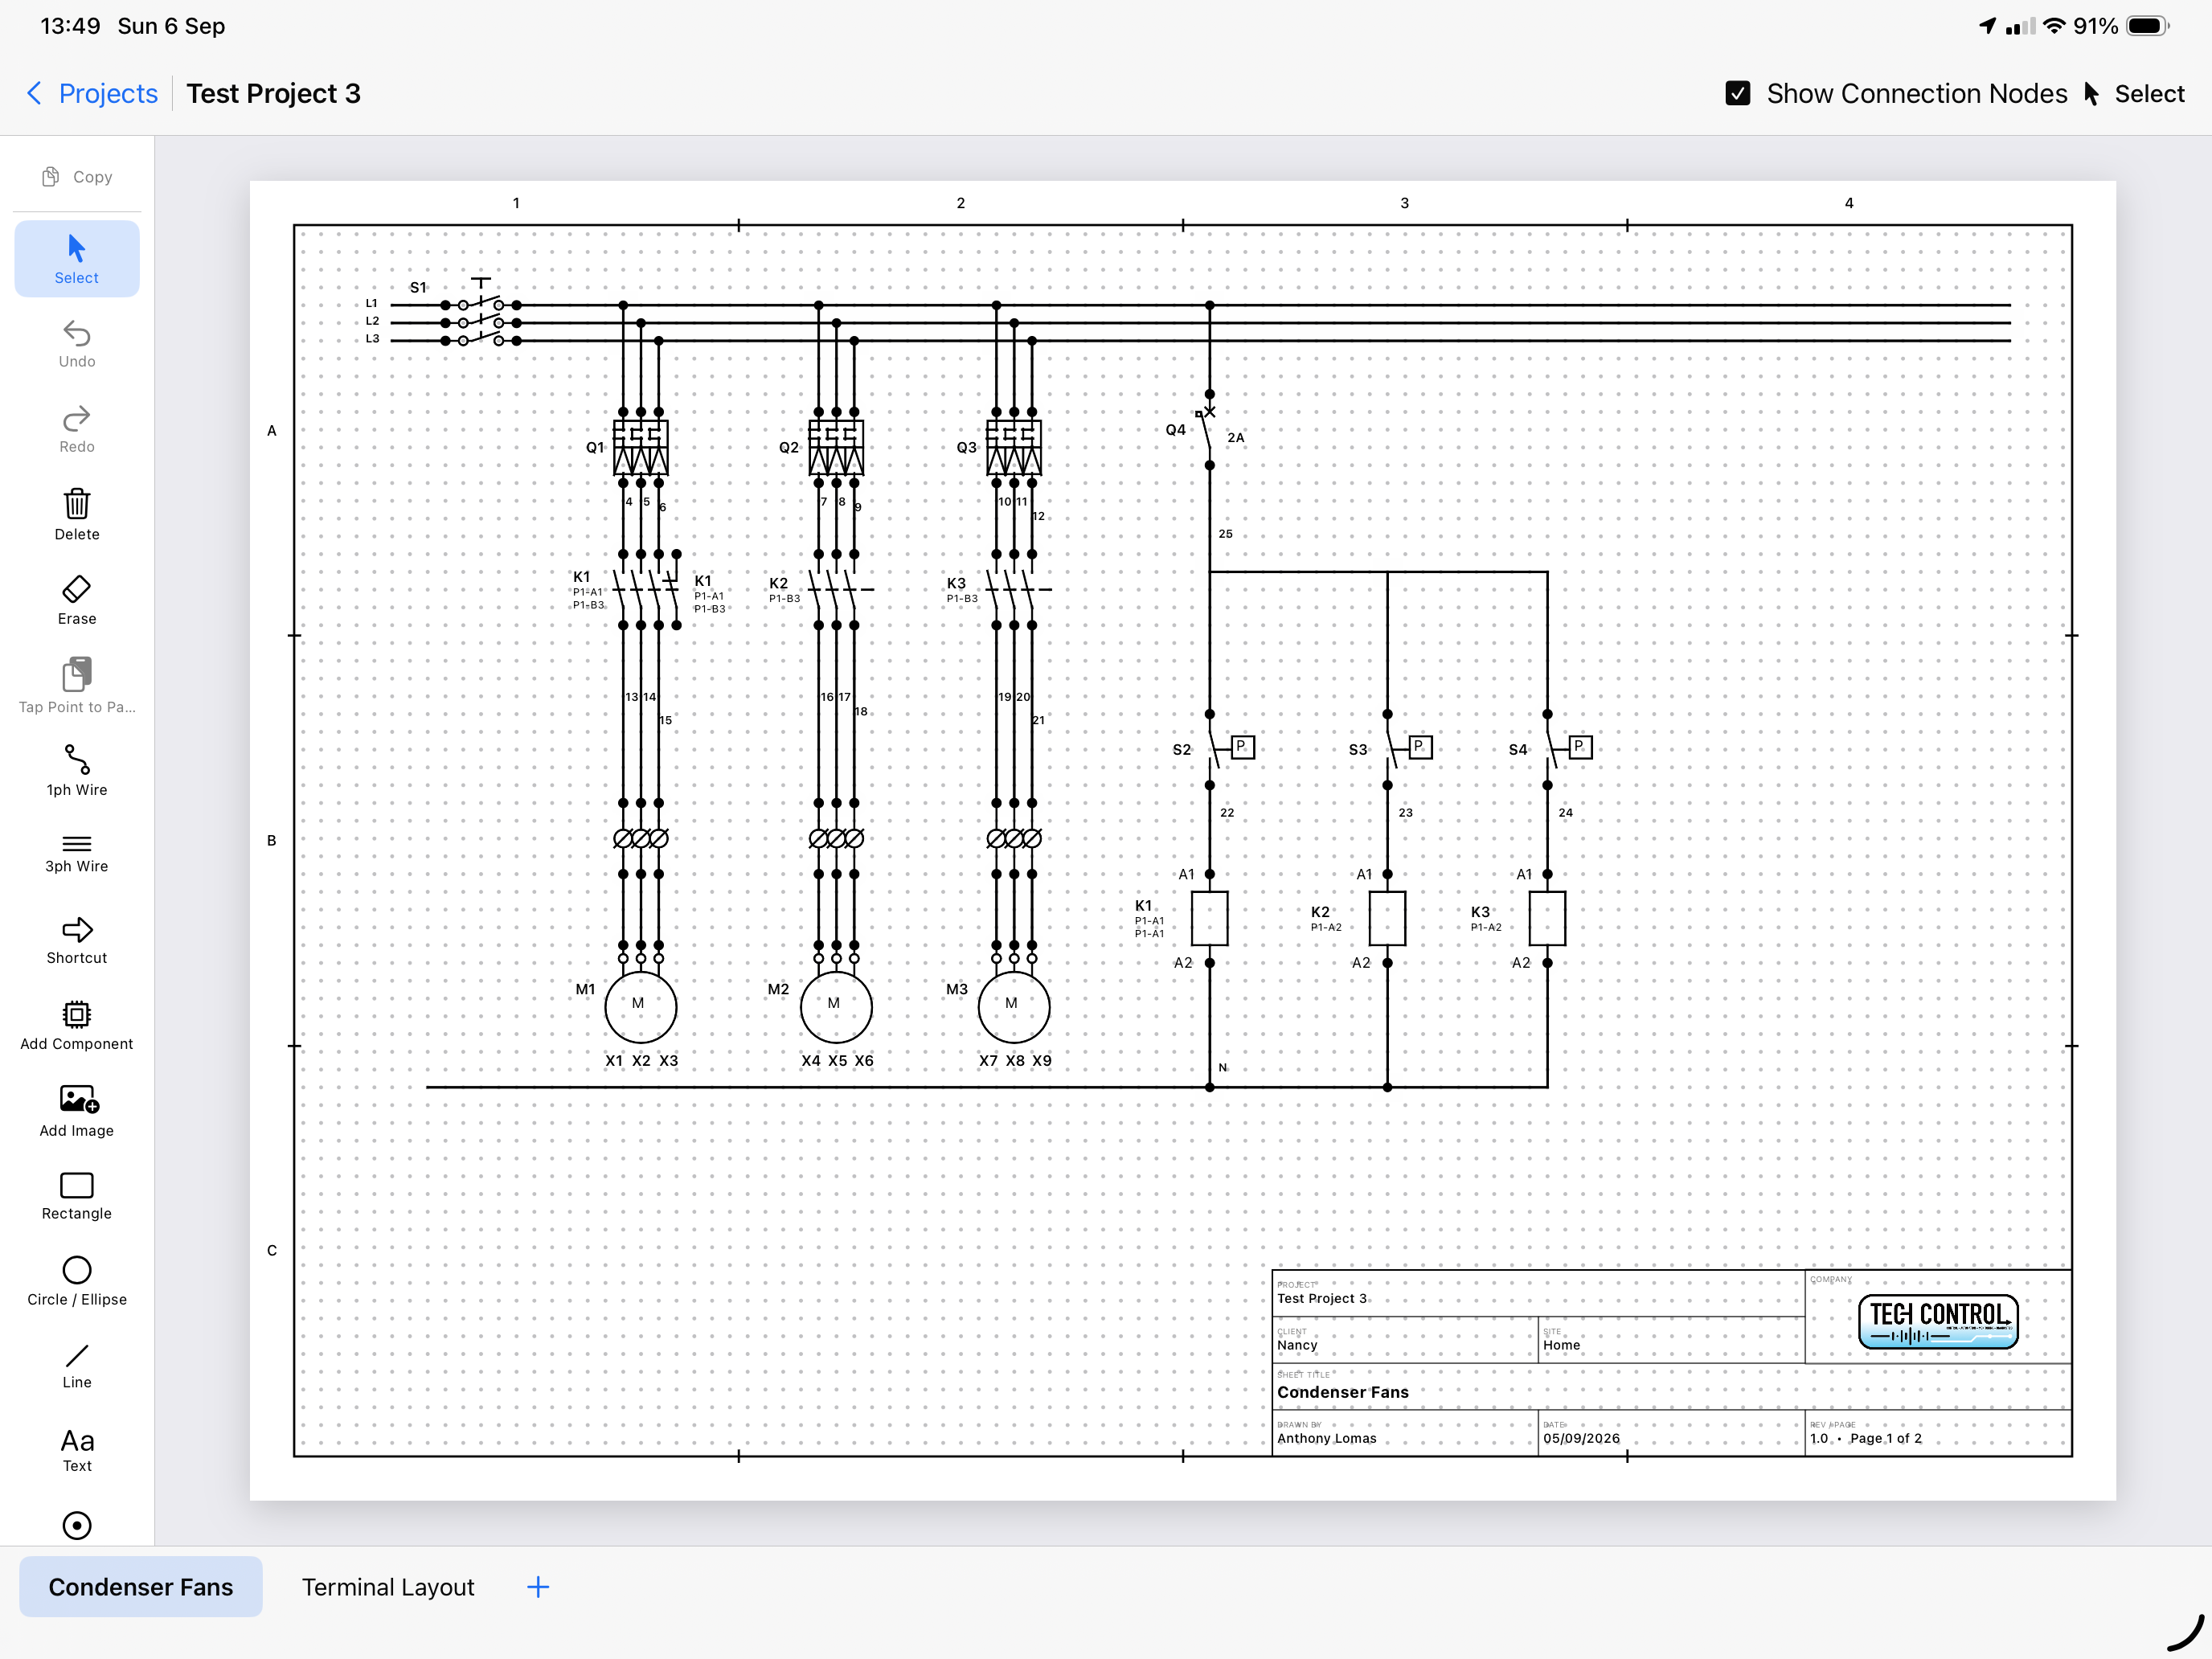Select the Q2 circuit breaker component
Viewport: 2212px width, 1659px height.
click(x=836, y=447)
